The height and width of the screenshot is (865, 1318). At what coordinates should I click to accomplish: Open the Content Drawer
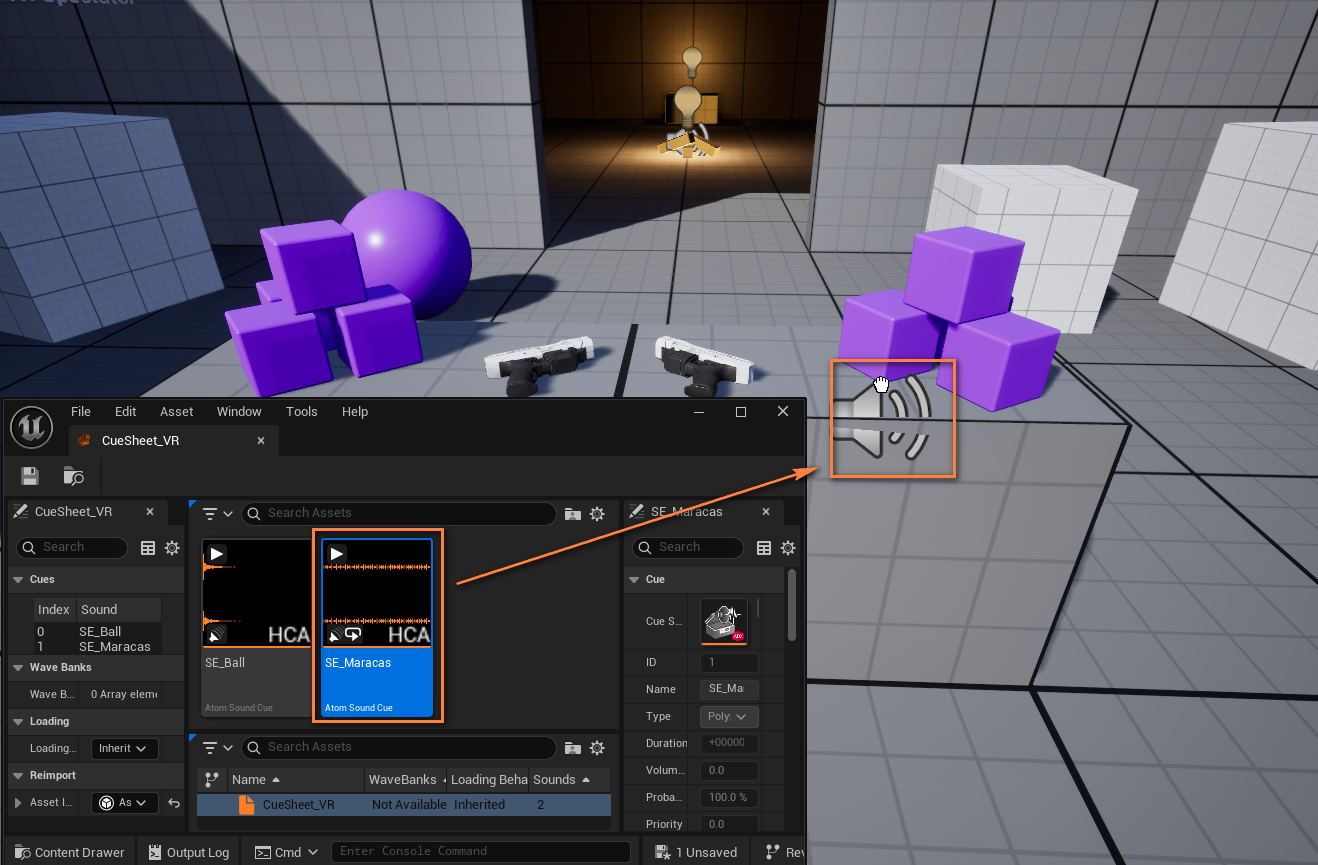69,852
